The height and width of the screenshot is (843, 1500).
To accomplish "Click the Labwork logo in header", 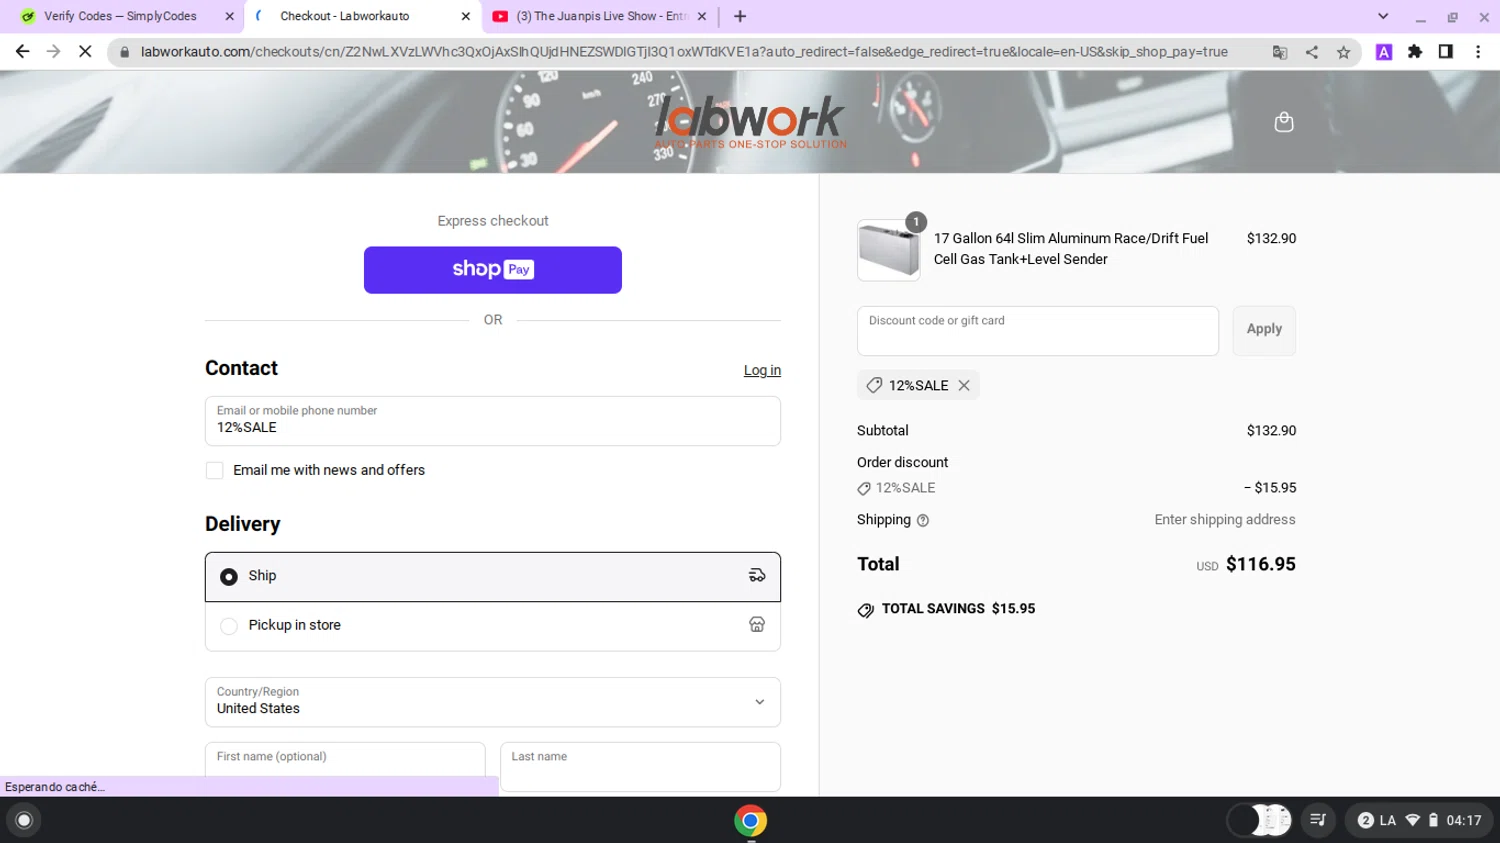I will click(x=750, y=122).
